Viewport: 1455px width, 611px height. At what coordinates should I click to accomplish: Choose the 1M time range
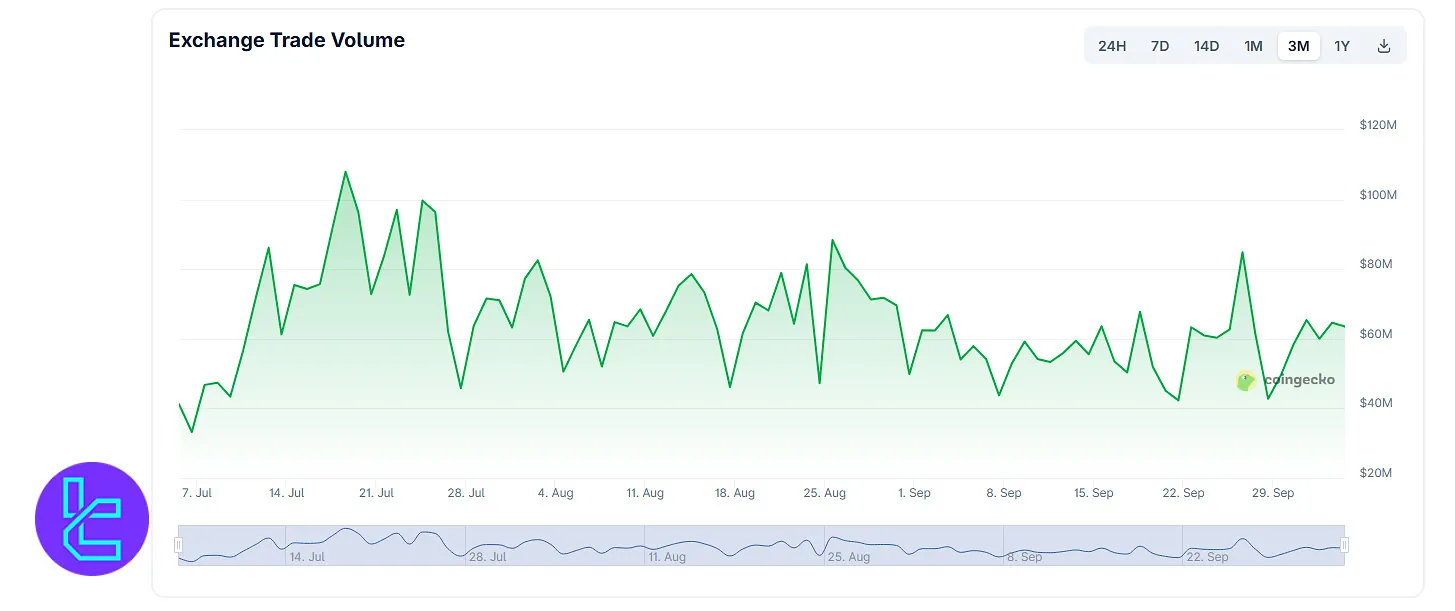point(1253,46)
